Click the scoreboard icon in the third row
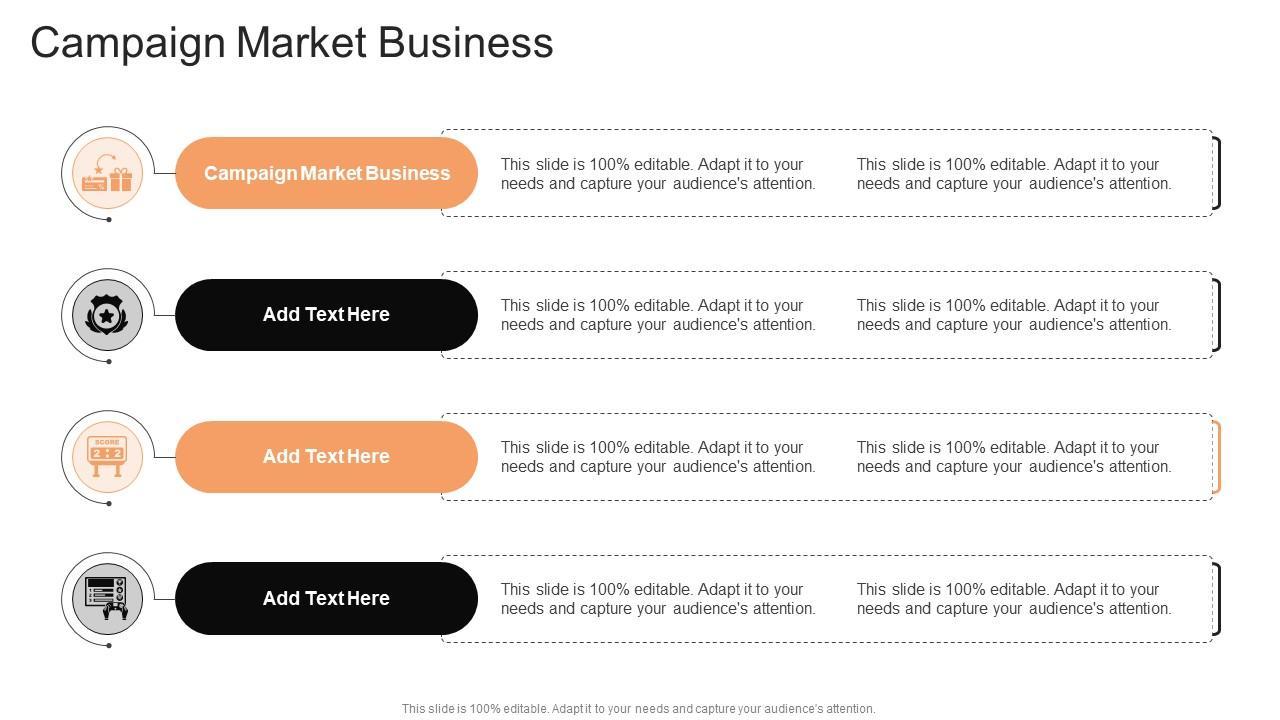Screen dimensions: 1280x720 pos(107,457)
